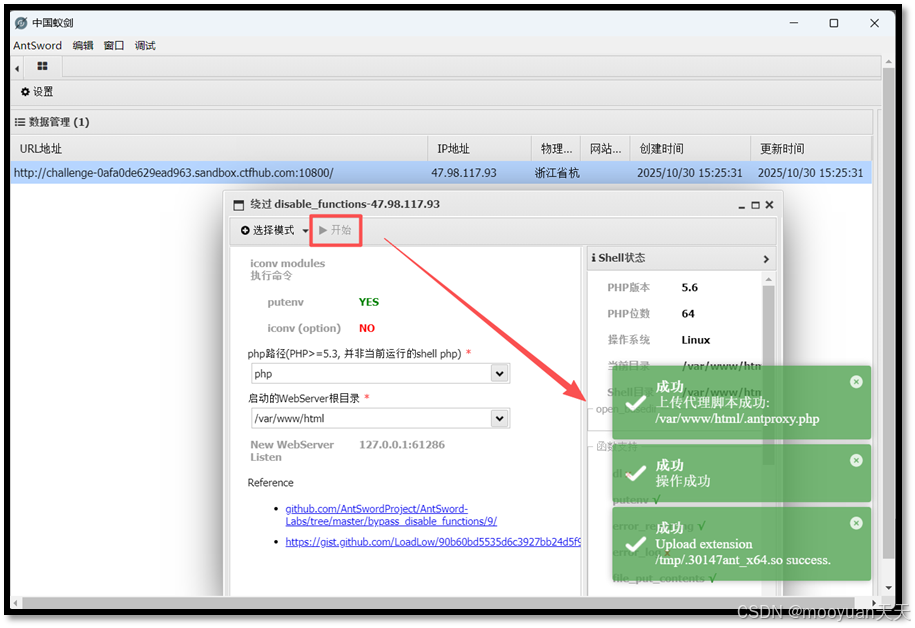Click the php path input field
This screenshot has width=915, height=628.
coord(372,374)
